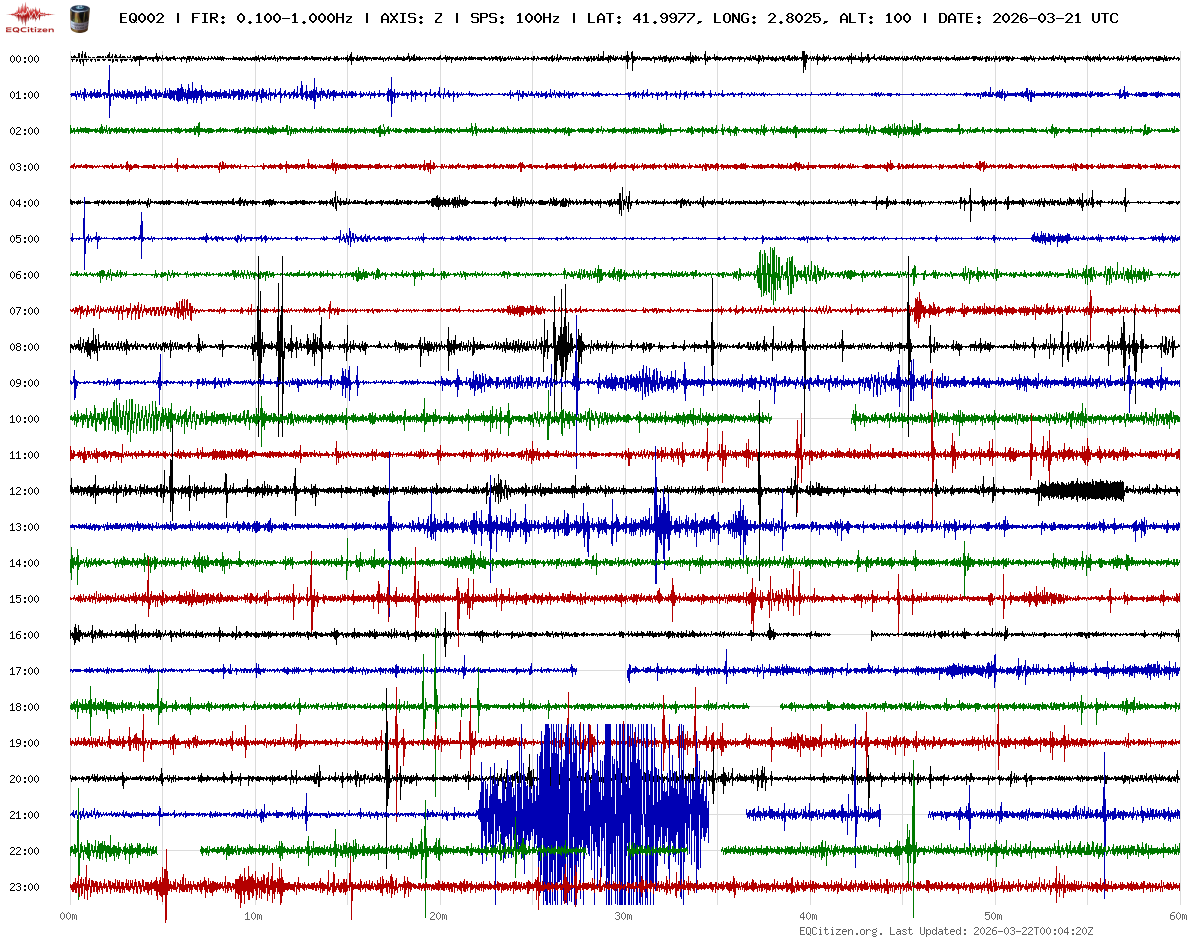This screenshot has height=940, width=1200.
Task: Click the 10m minute axis label
Action: pos(254,916)
